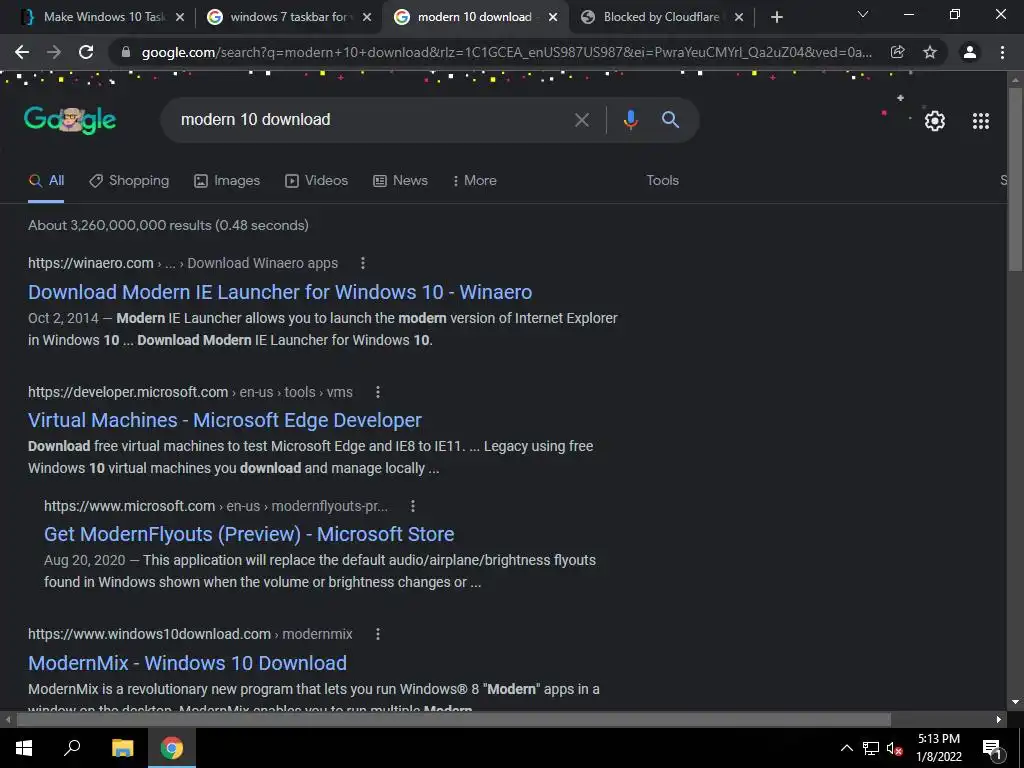This screenshot has height=768, width=1024.
Task: Open Chrome profile avatar
Action: point(970,52)
